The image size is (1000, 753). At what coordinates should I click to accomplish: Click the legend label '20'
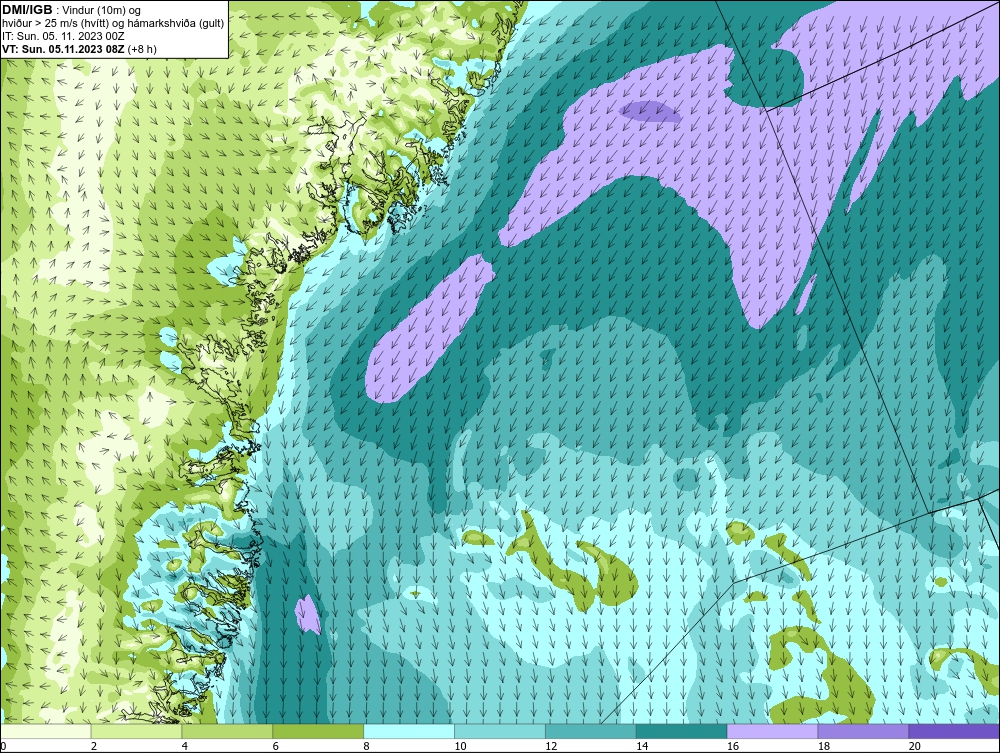(x=914, y=746)
